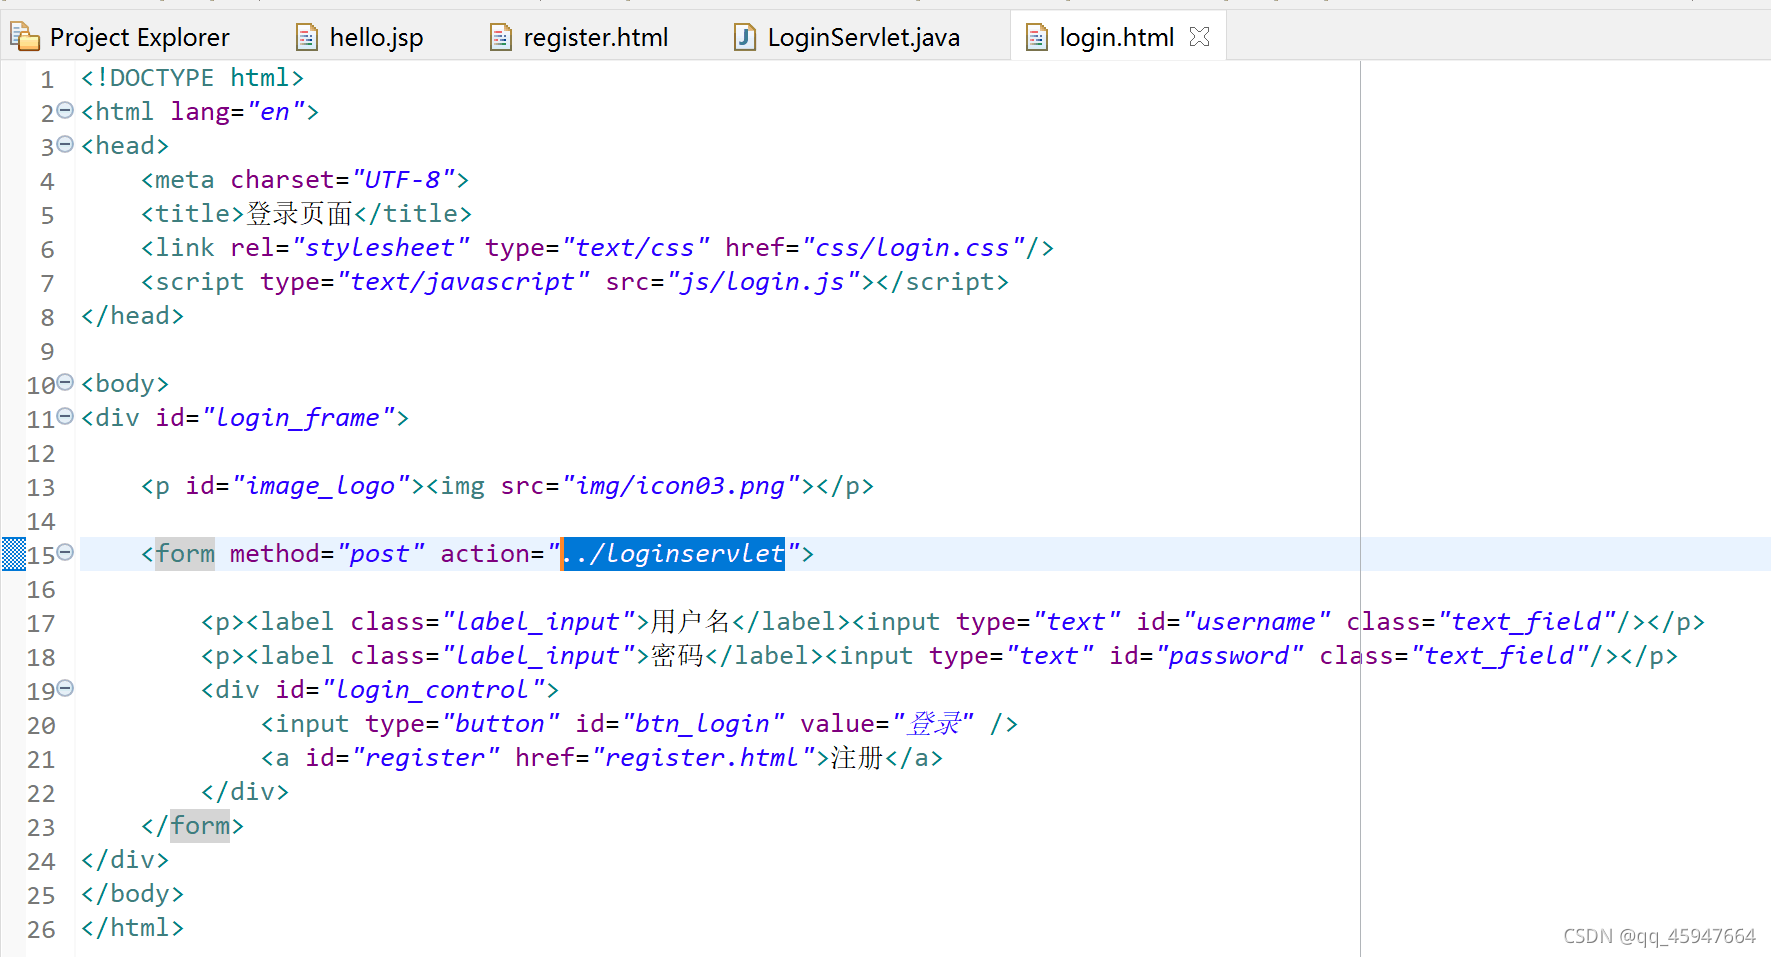Click the lang en attribute value
This screenshot has height=957, width=1771.
[x=275, y=112]
